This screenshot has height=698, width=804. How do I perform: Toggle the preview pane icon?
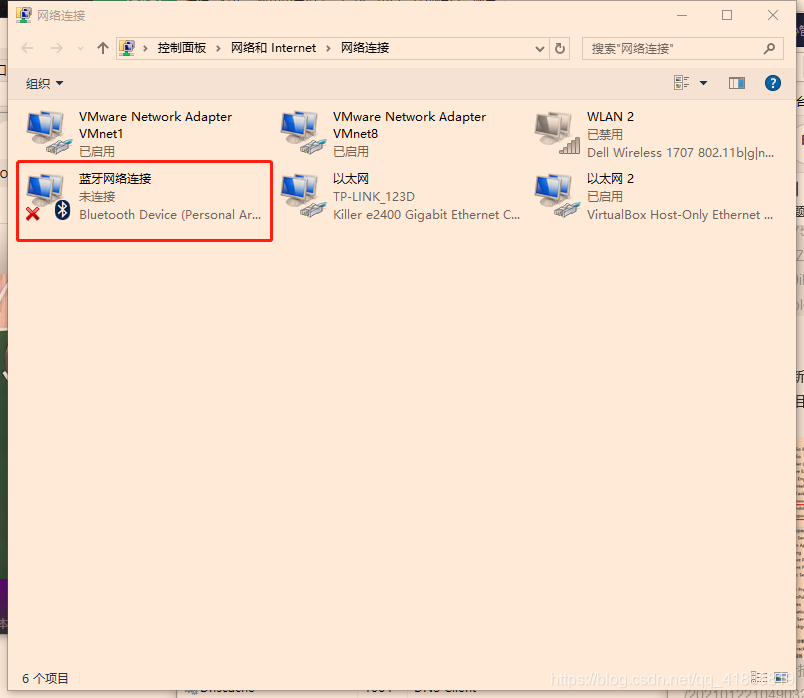coord(736,83)
